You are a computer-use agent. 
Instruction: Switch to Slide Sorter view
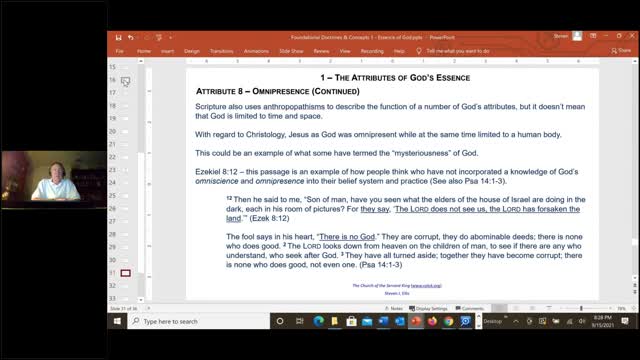point(516,308)
